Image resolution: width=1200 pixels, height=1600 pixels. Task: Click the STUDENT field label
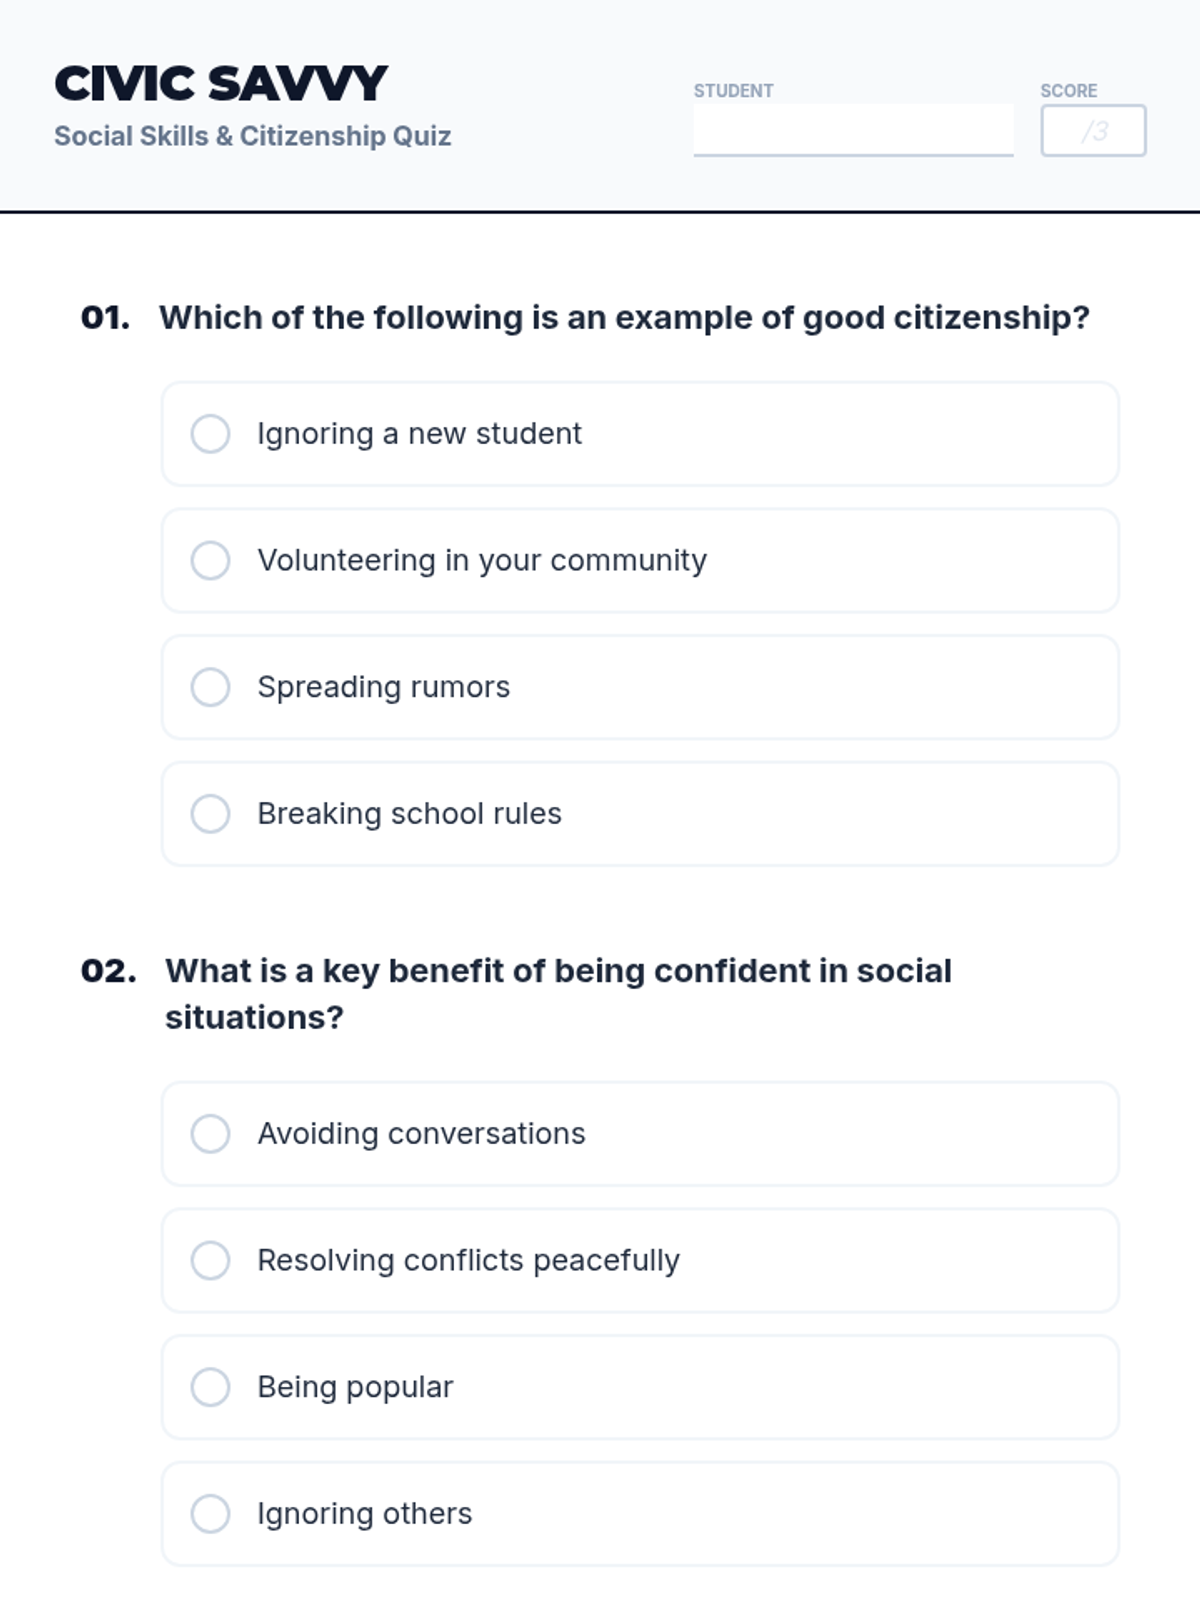coord(734,91)
